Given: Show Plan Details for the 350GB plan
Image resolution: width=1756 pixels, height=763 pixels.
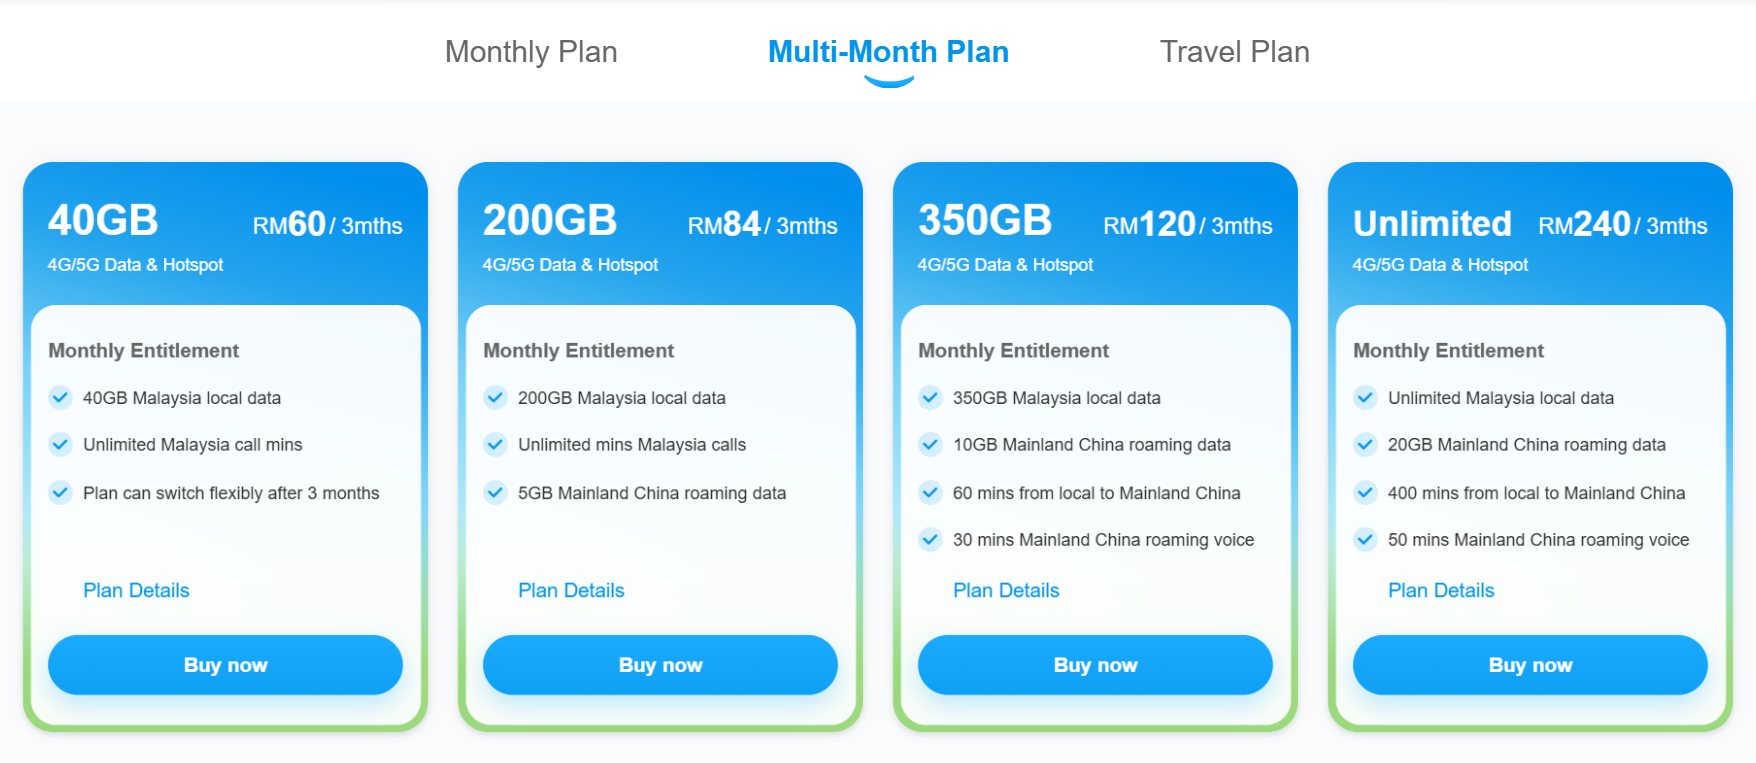Looking at the screenshot, I should (1006, 591).
